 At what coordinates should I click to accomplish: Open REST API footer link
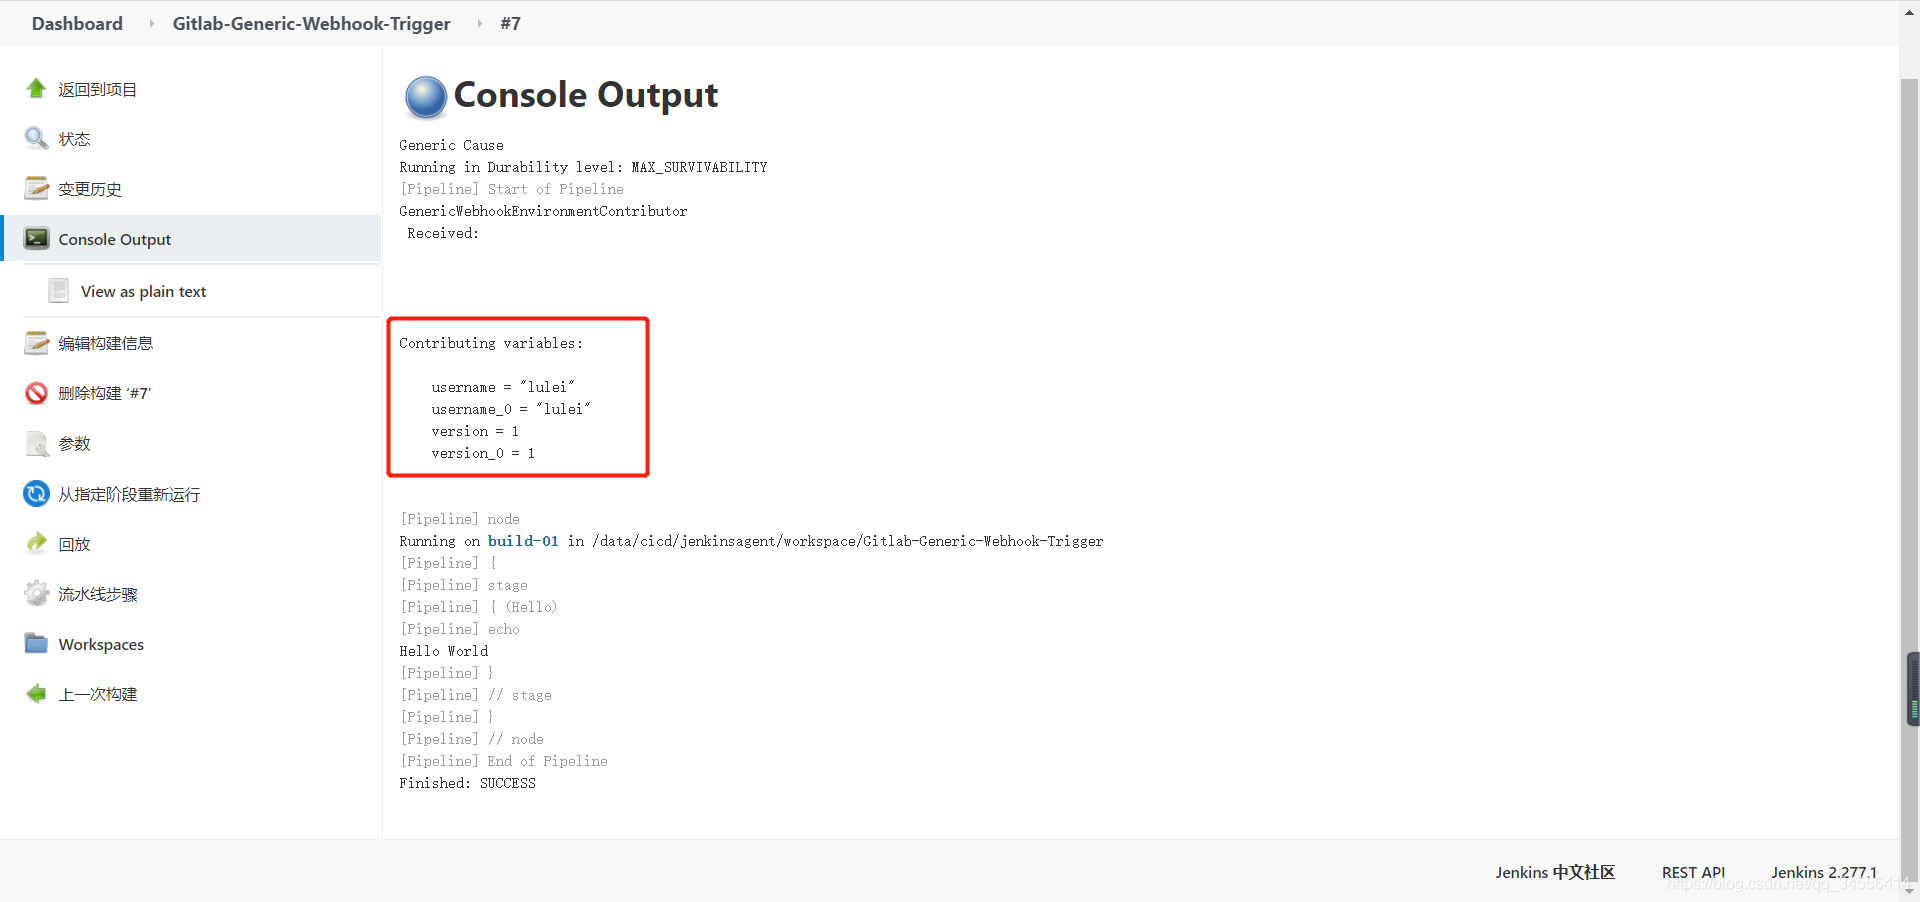pos(1693,872)
